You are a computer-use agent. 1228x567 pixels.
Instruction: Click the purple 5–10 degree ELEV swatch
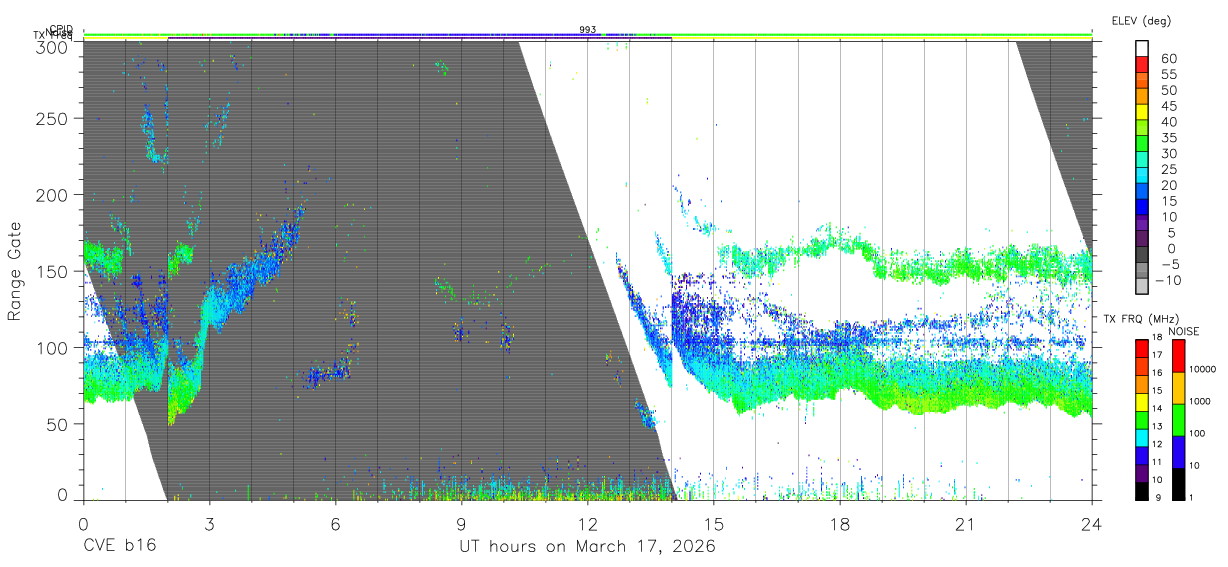point(1143,224)
